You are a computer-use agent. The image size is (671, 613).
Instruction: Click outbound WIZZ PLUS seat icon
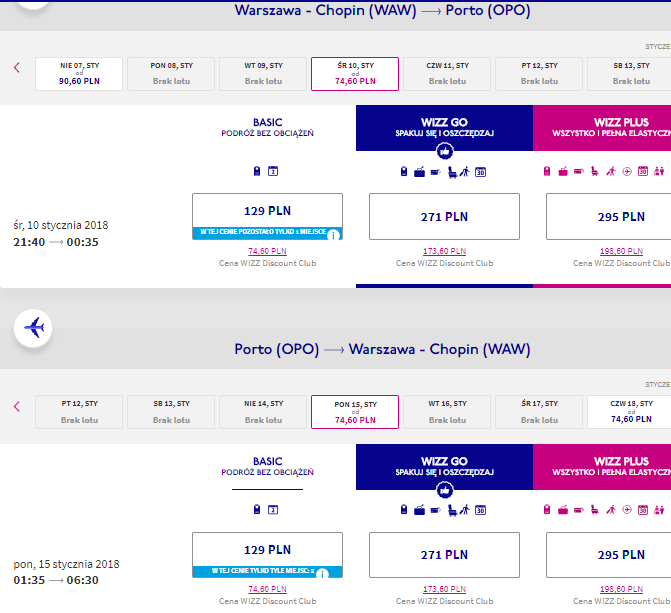594,172
